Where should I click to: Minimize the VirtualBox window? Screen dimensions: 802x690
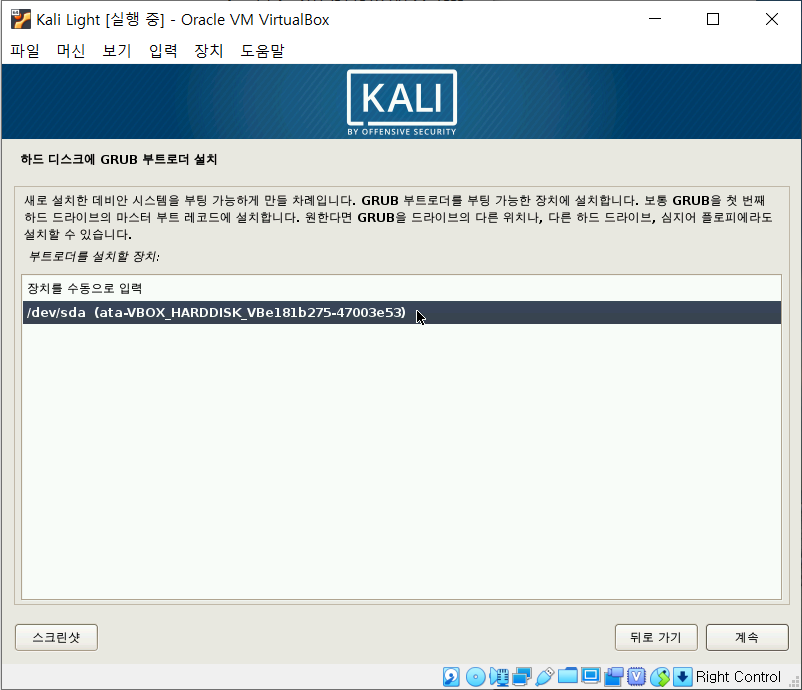pos(655,19)
